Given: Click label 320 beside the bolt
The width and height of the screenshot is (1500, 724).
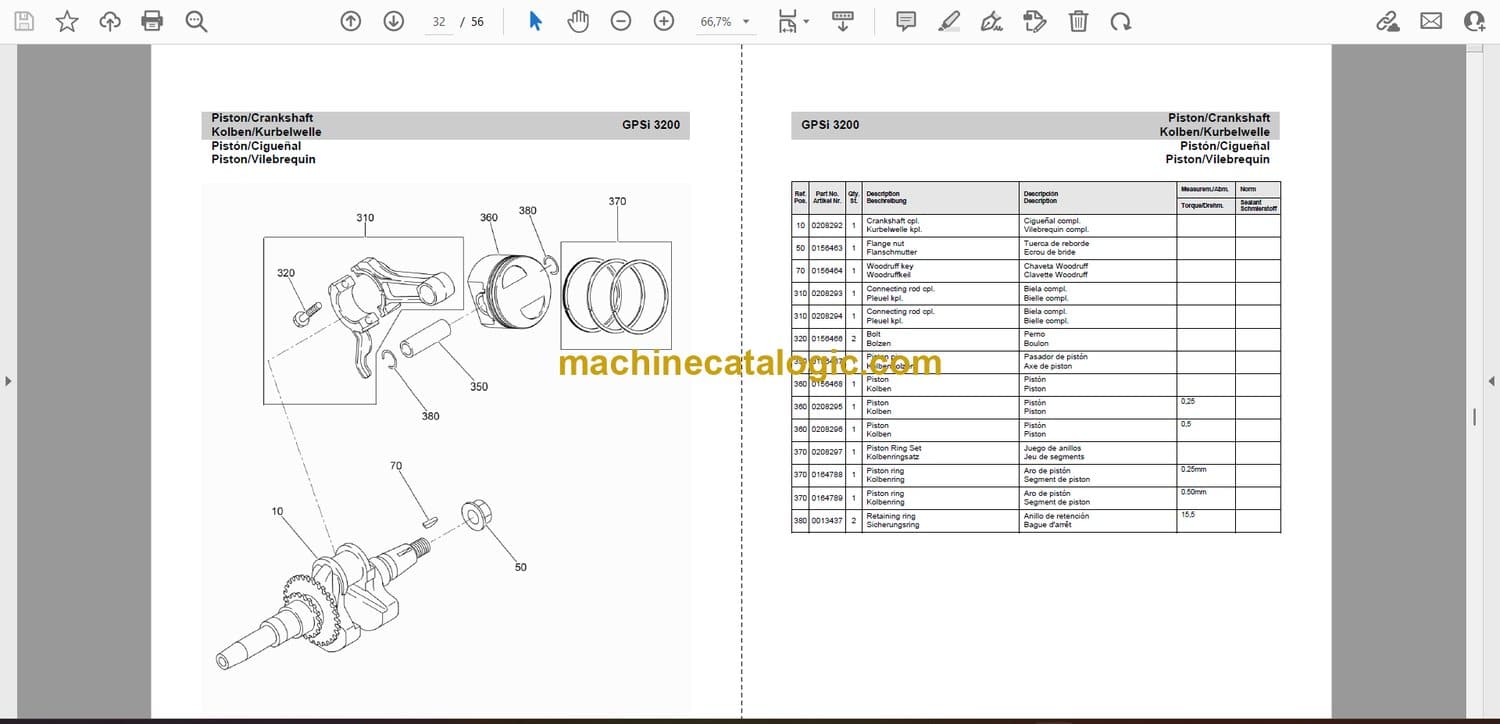Looking at the screenshot, I should pyautogui.click(x=286, y=273).
